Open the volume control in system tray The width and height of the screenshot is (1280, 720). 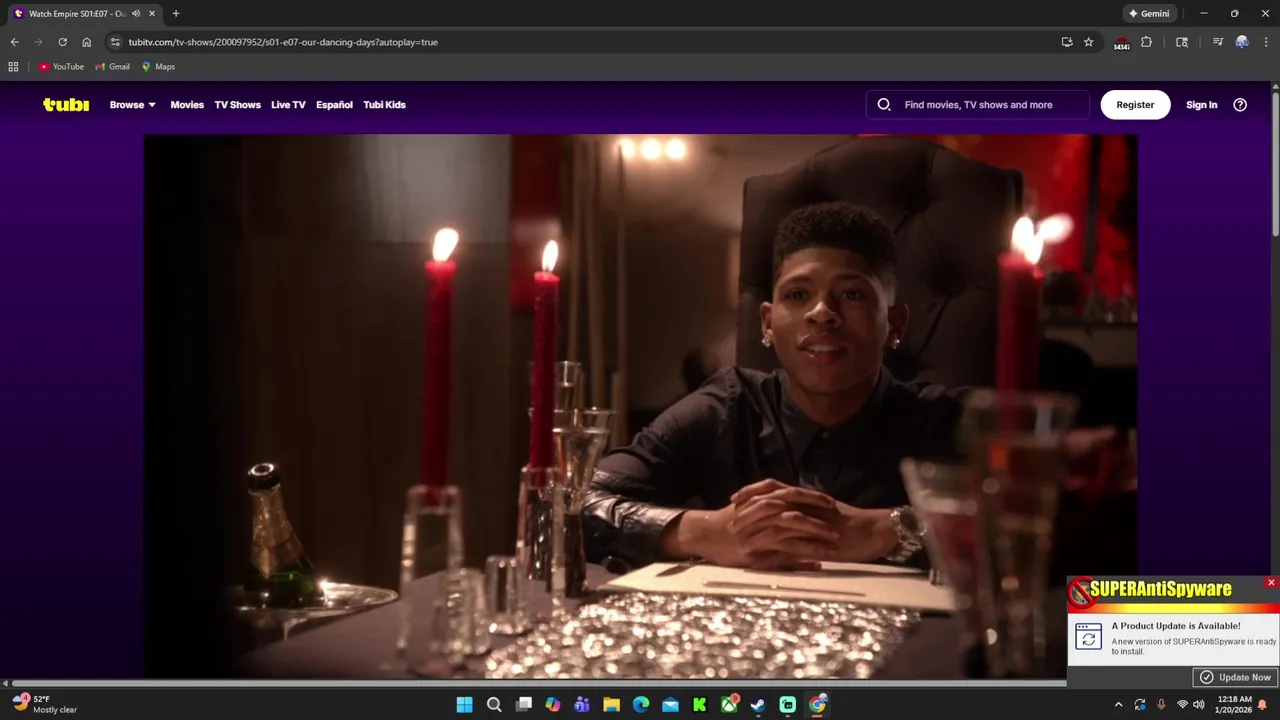pos(1198,705)
